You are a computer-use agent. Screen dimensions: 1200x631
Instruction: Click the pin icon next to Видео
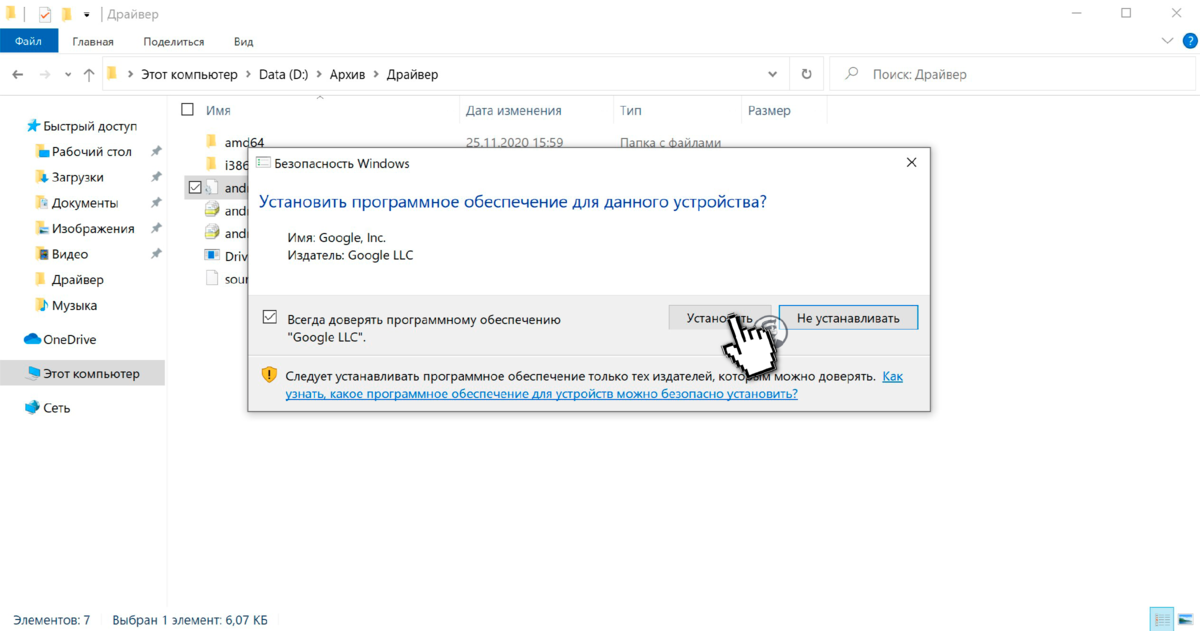(x=156, y=254)
